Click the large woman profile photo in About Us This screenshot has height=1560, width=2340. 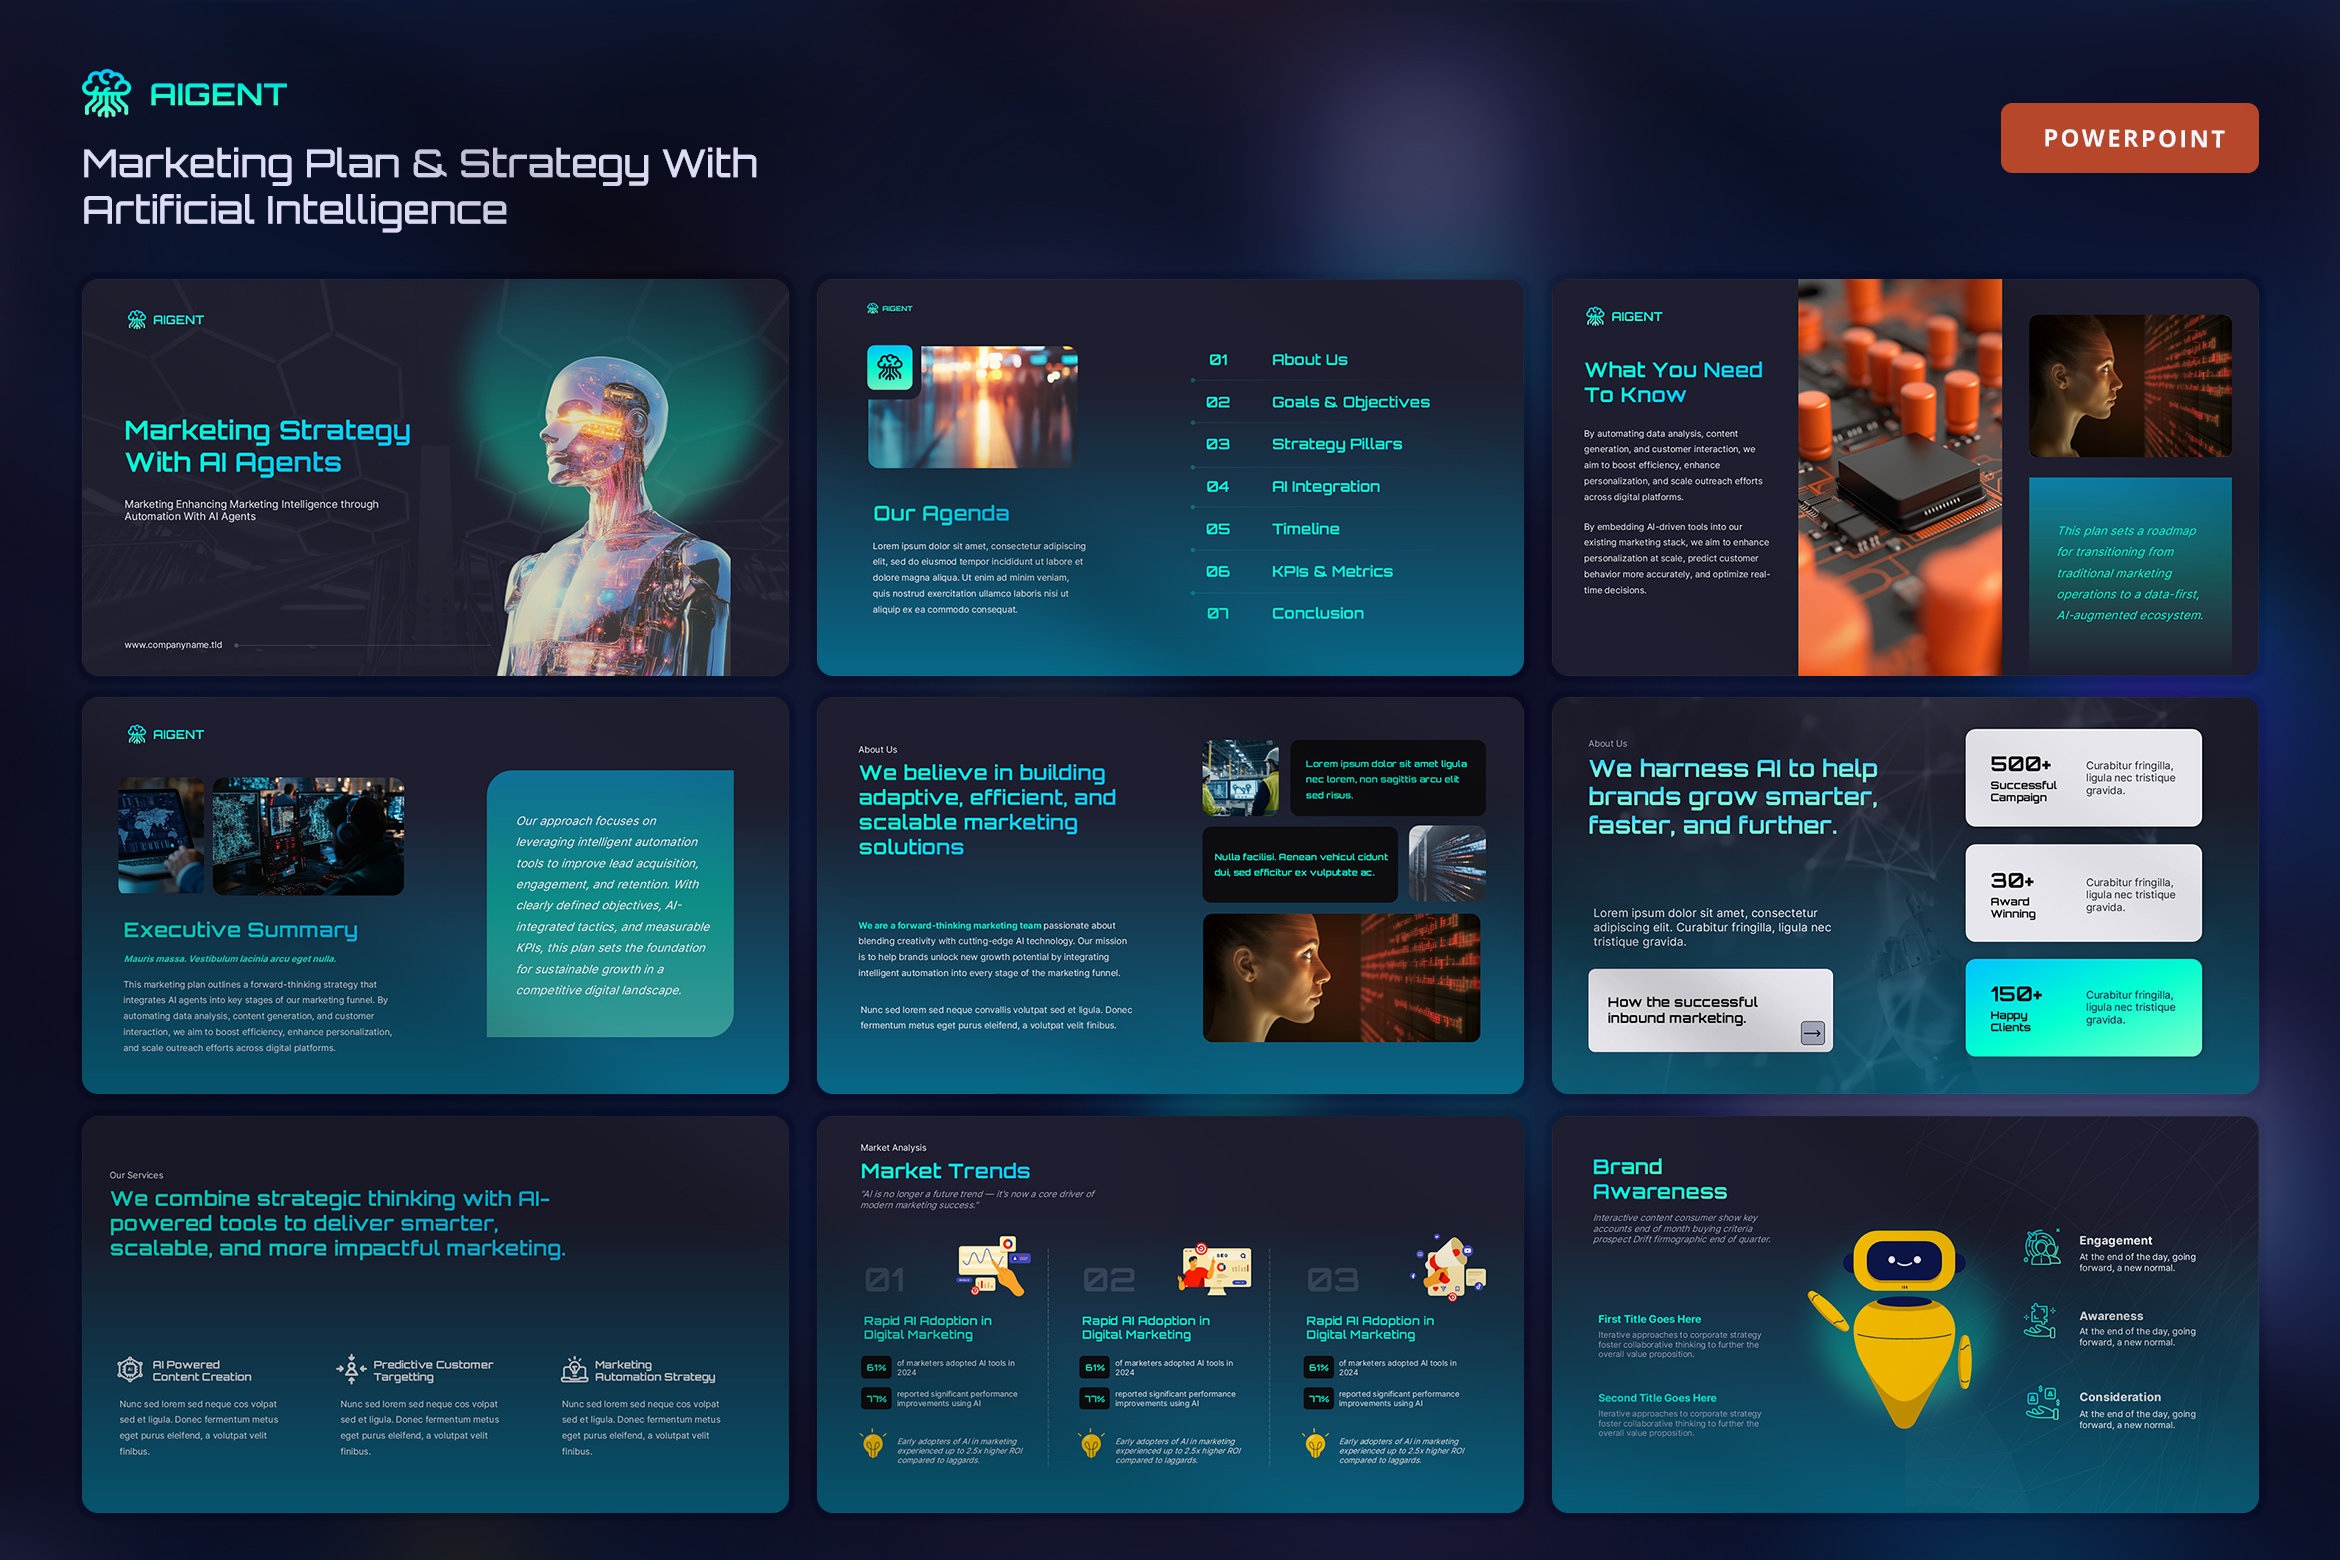coord(1341,978)
